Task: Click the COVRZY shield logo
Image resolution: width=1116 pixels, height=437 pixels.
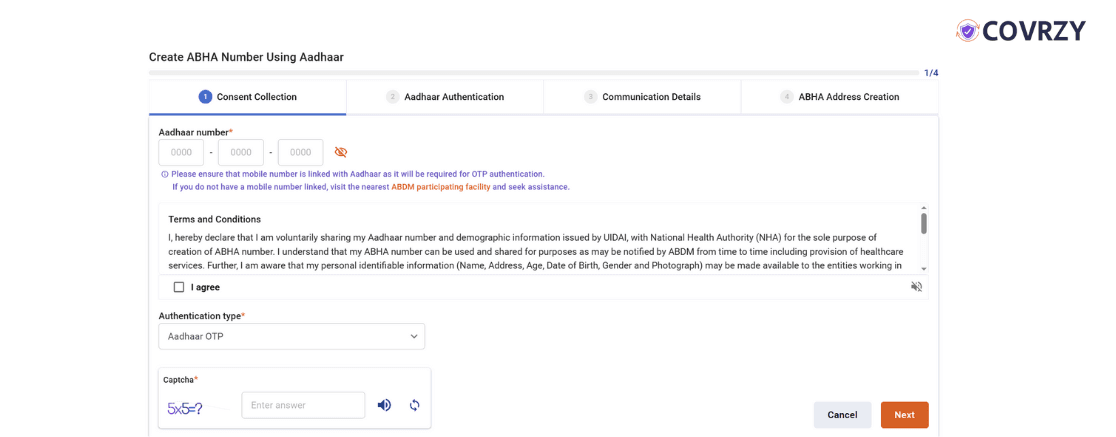Action: coord(967,31)
